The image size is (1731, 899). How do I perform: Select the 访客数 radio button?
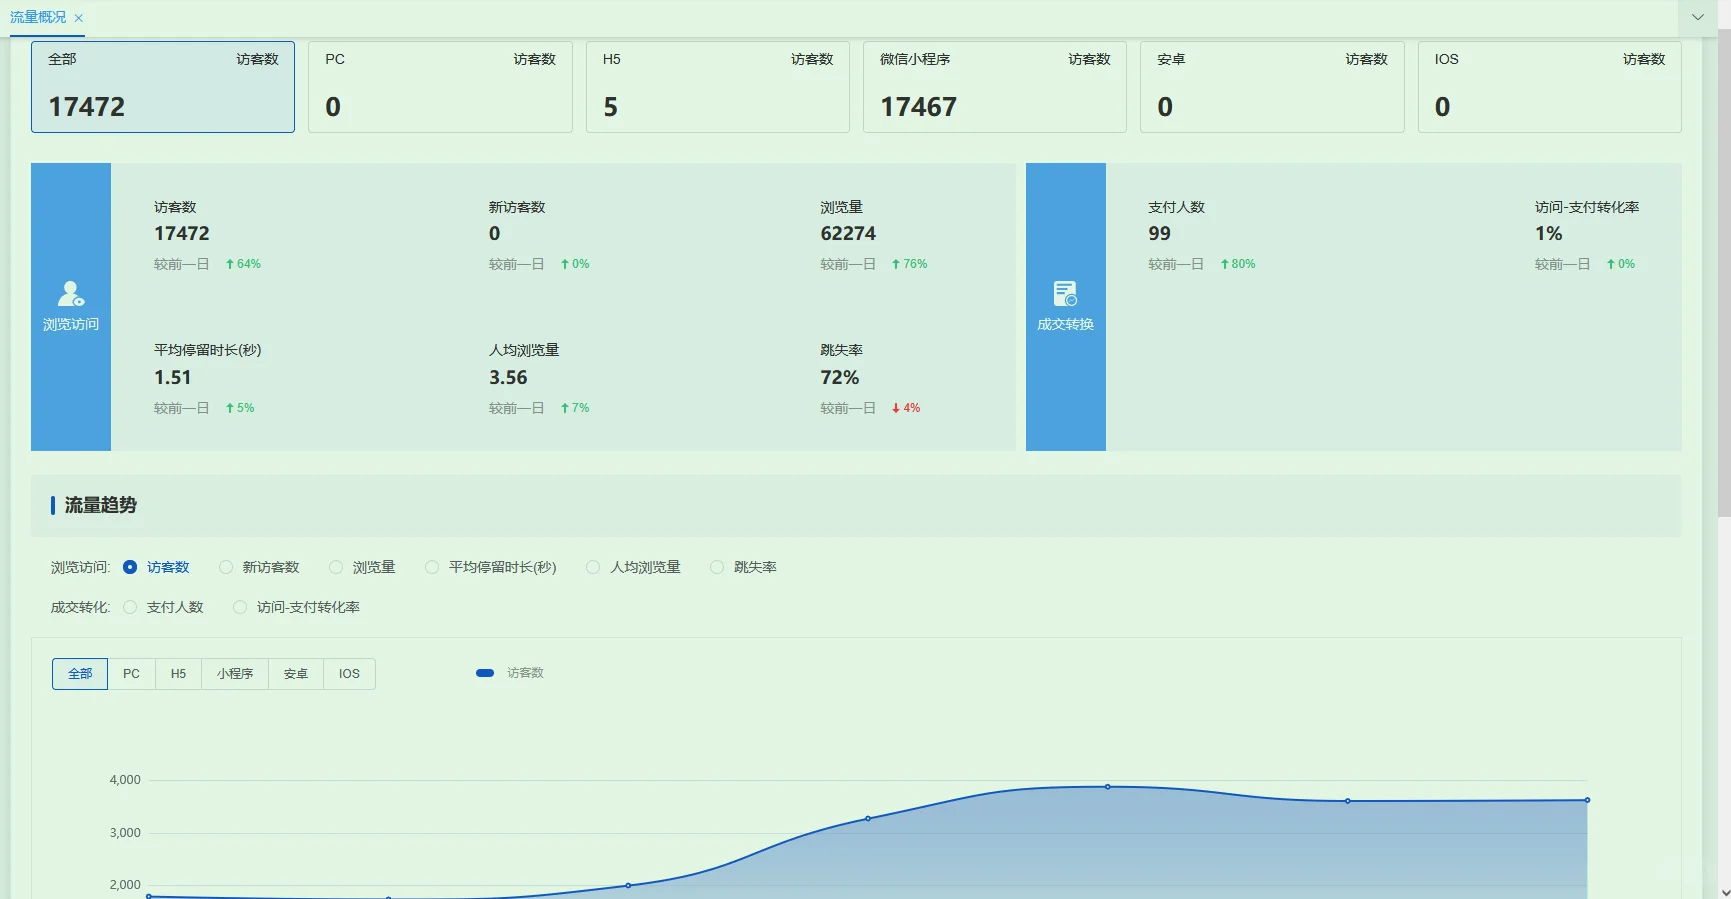(130, 567)
